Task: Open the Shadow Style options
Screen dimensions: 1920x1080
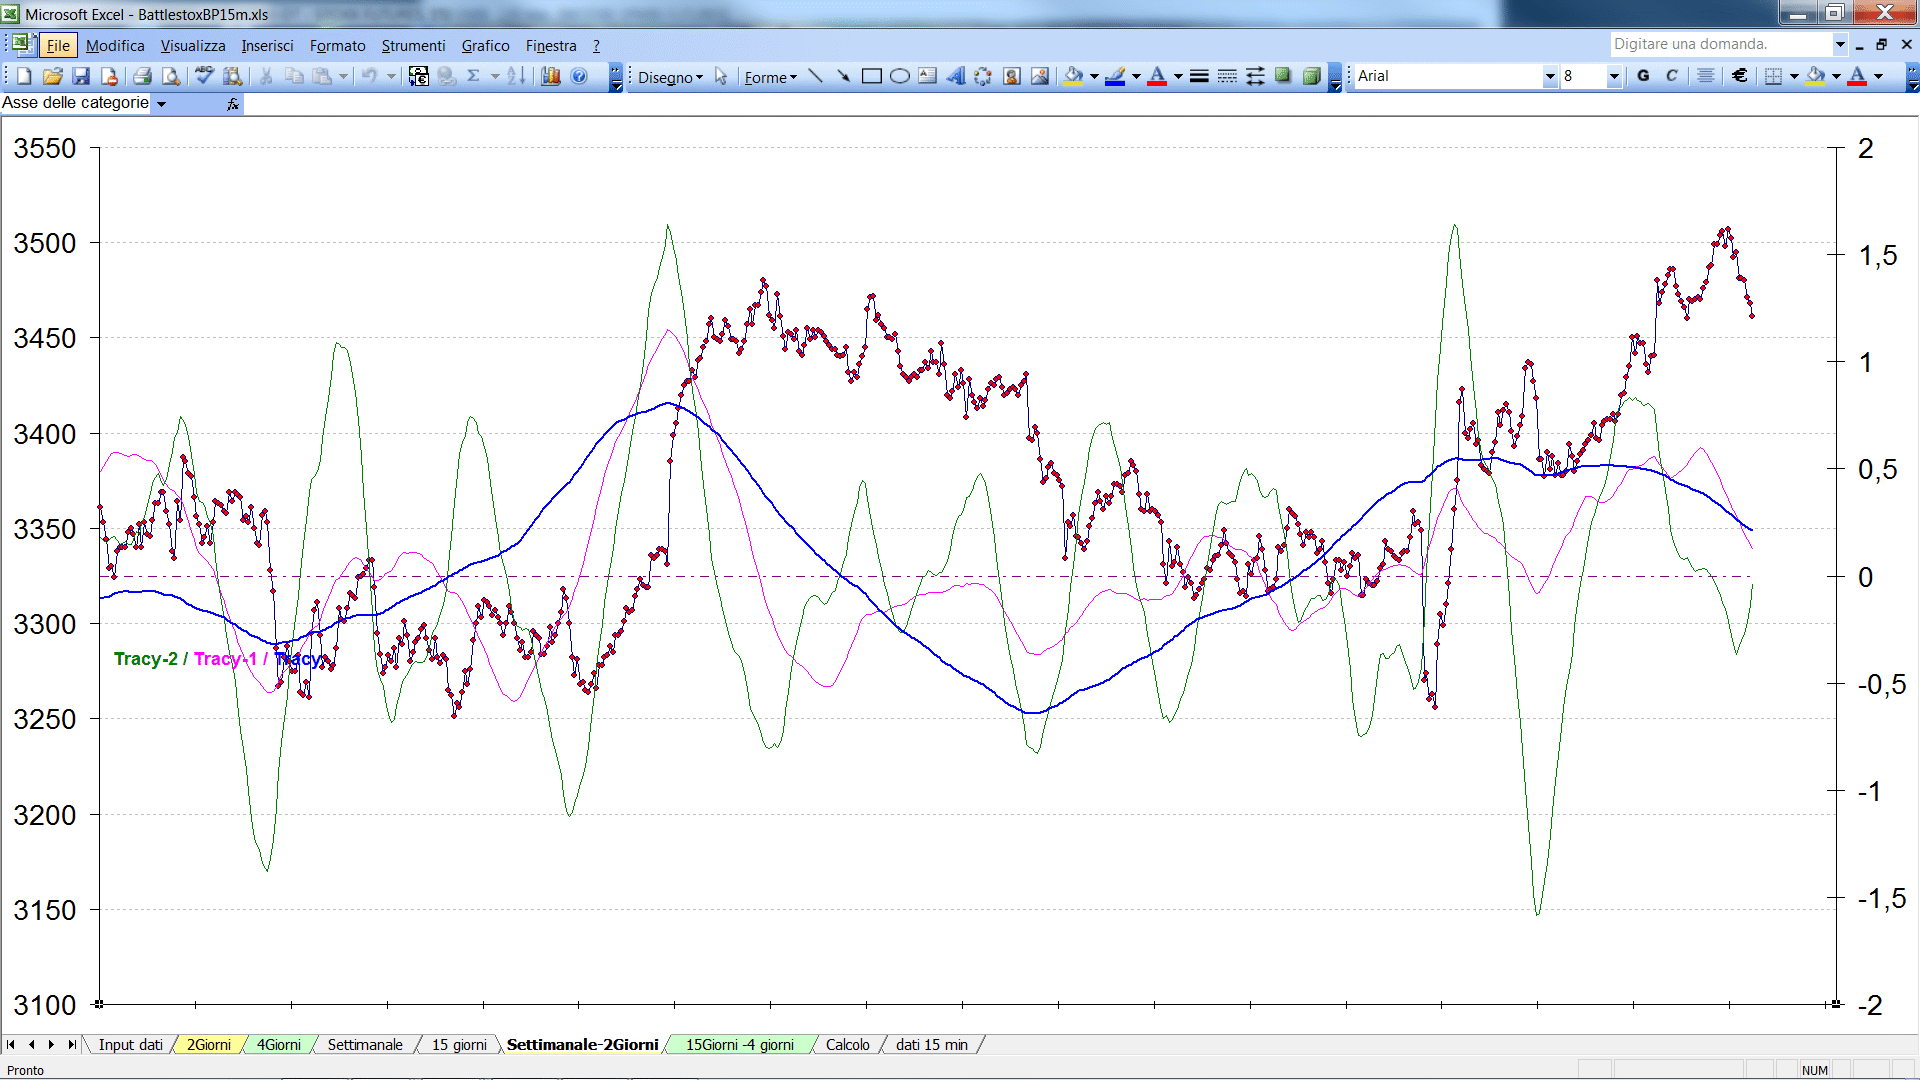Action: 1283,76
